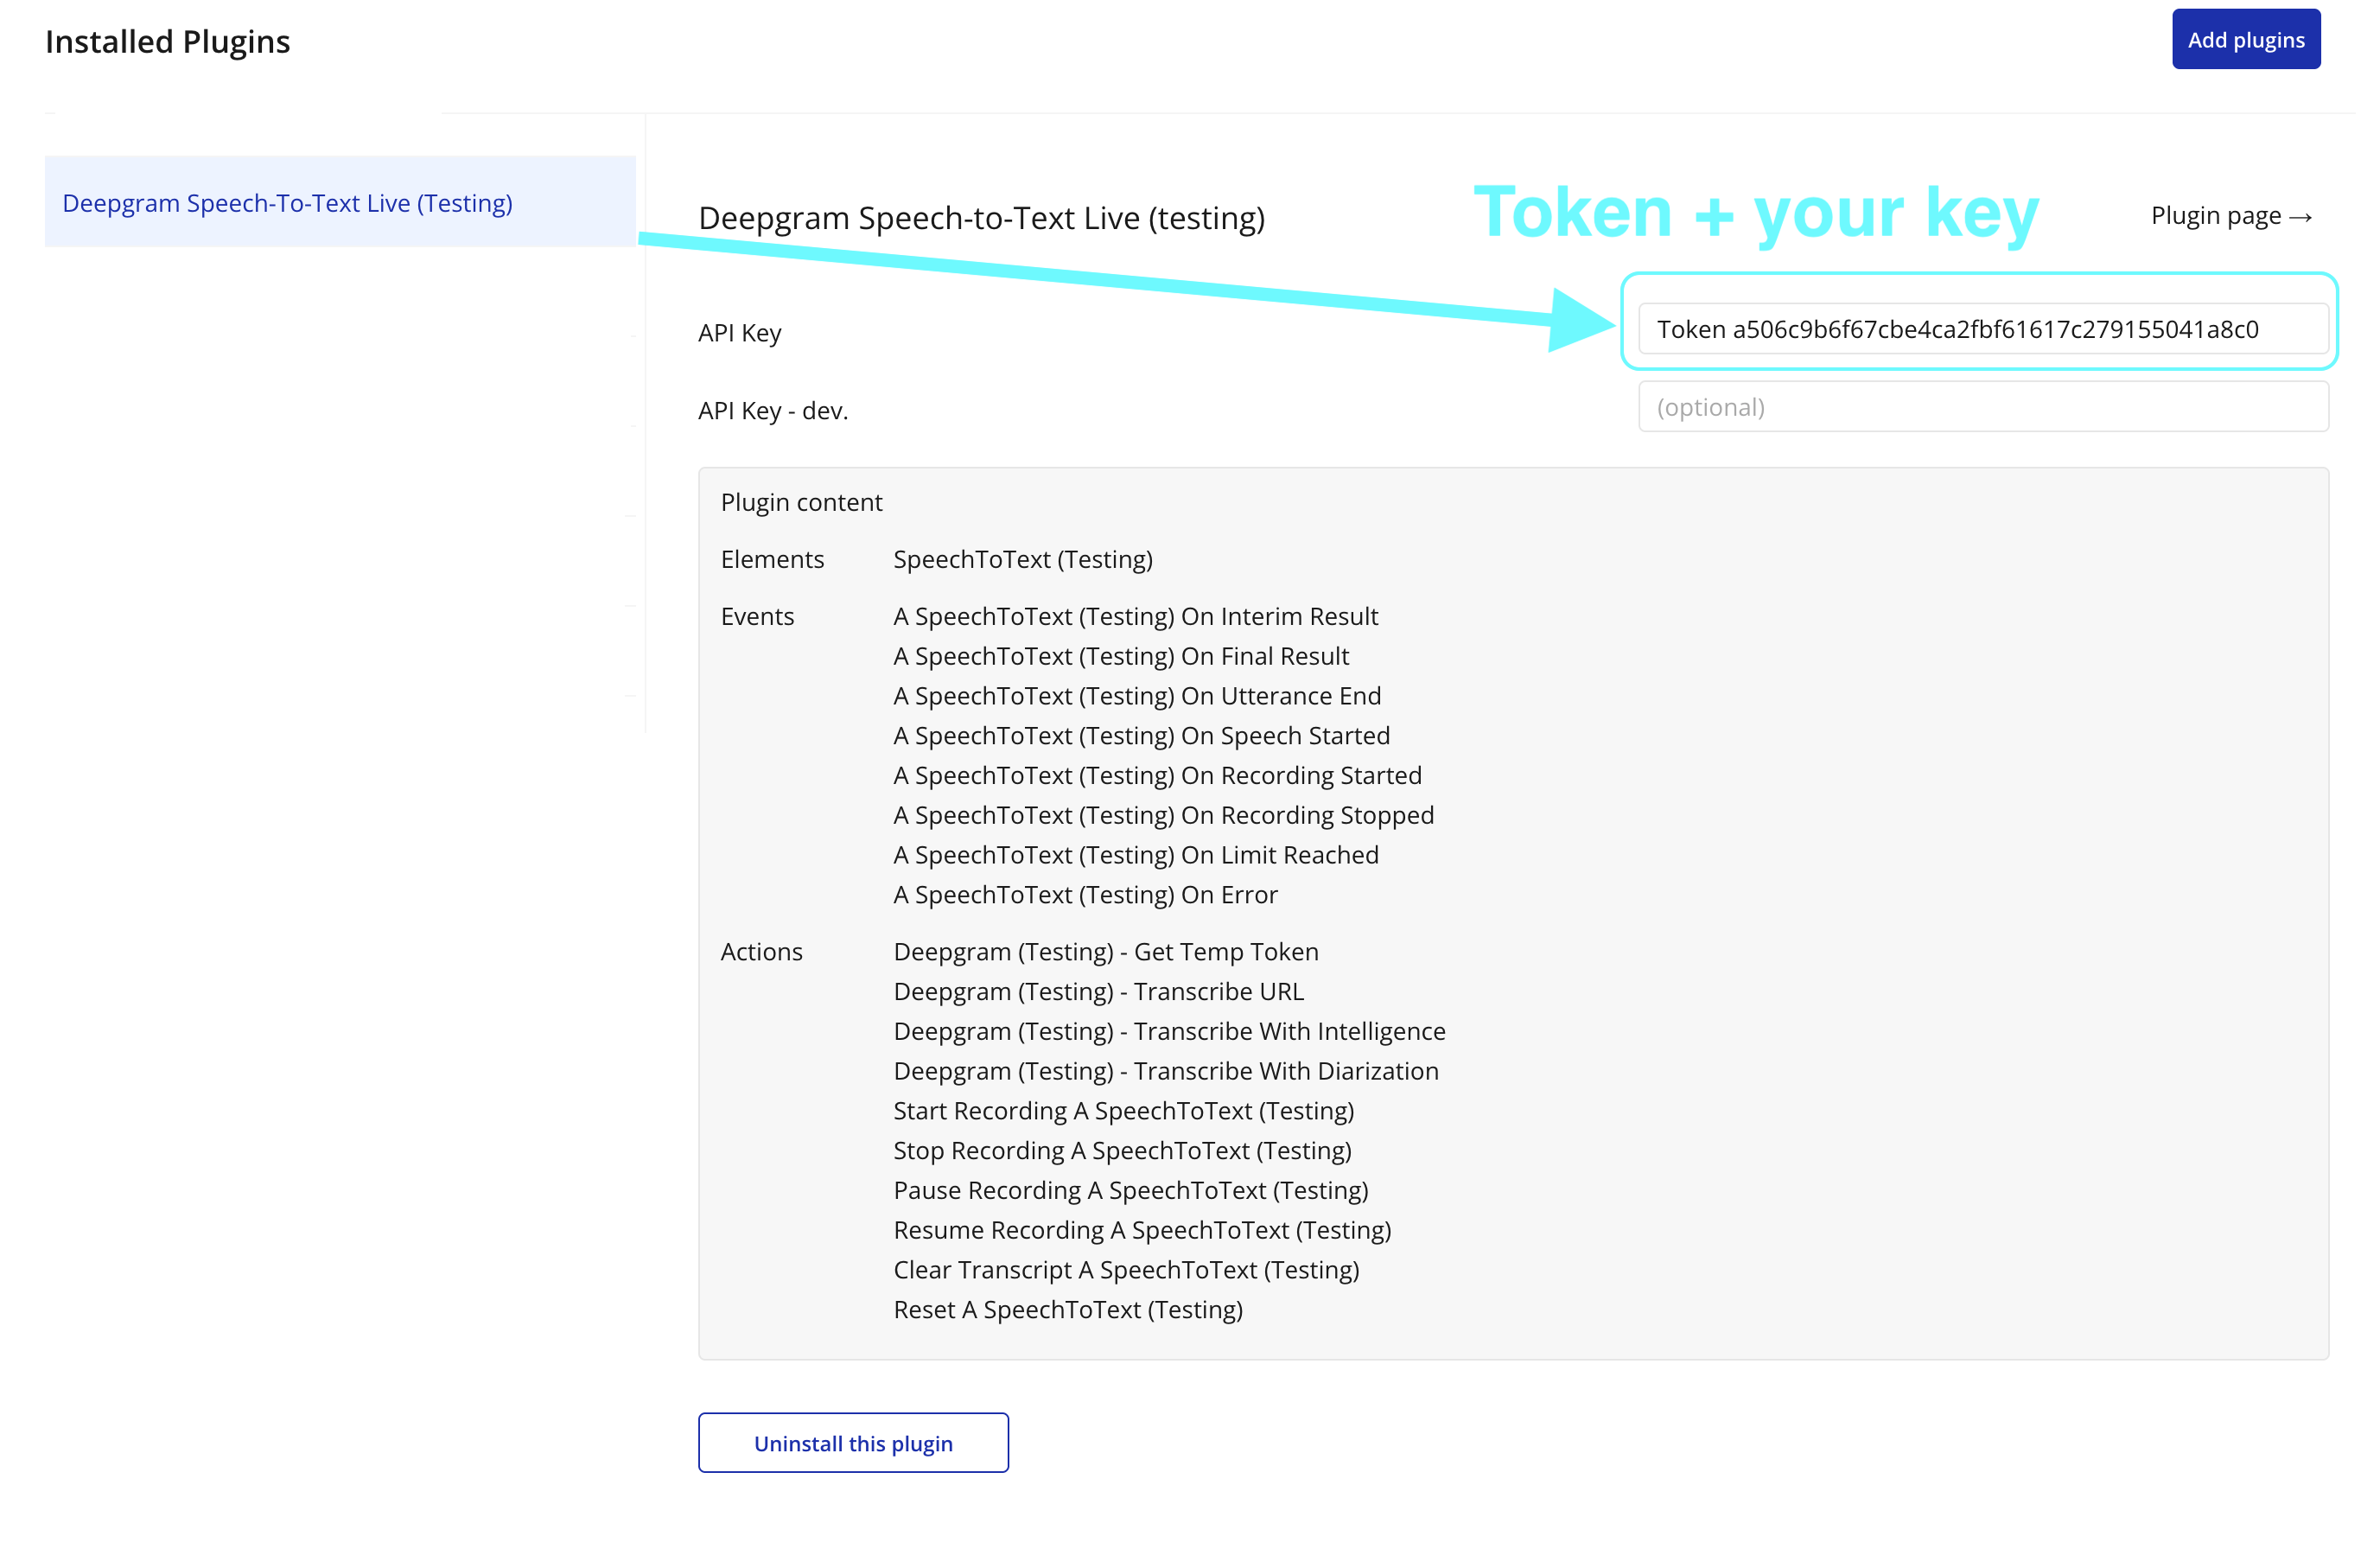Screen dimensions: 2380x1549
Task: Click the Transcribe URL action entry
Action: click(1098, 992)
